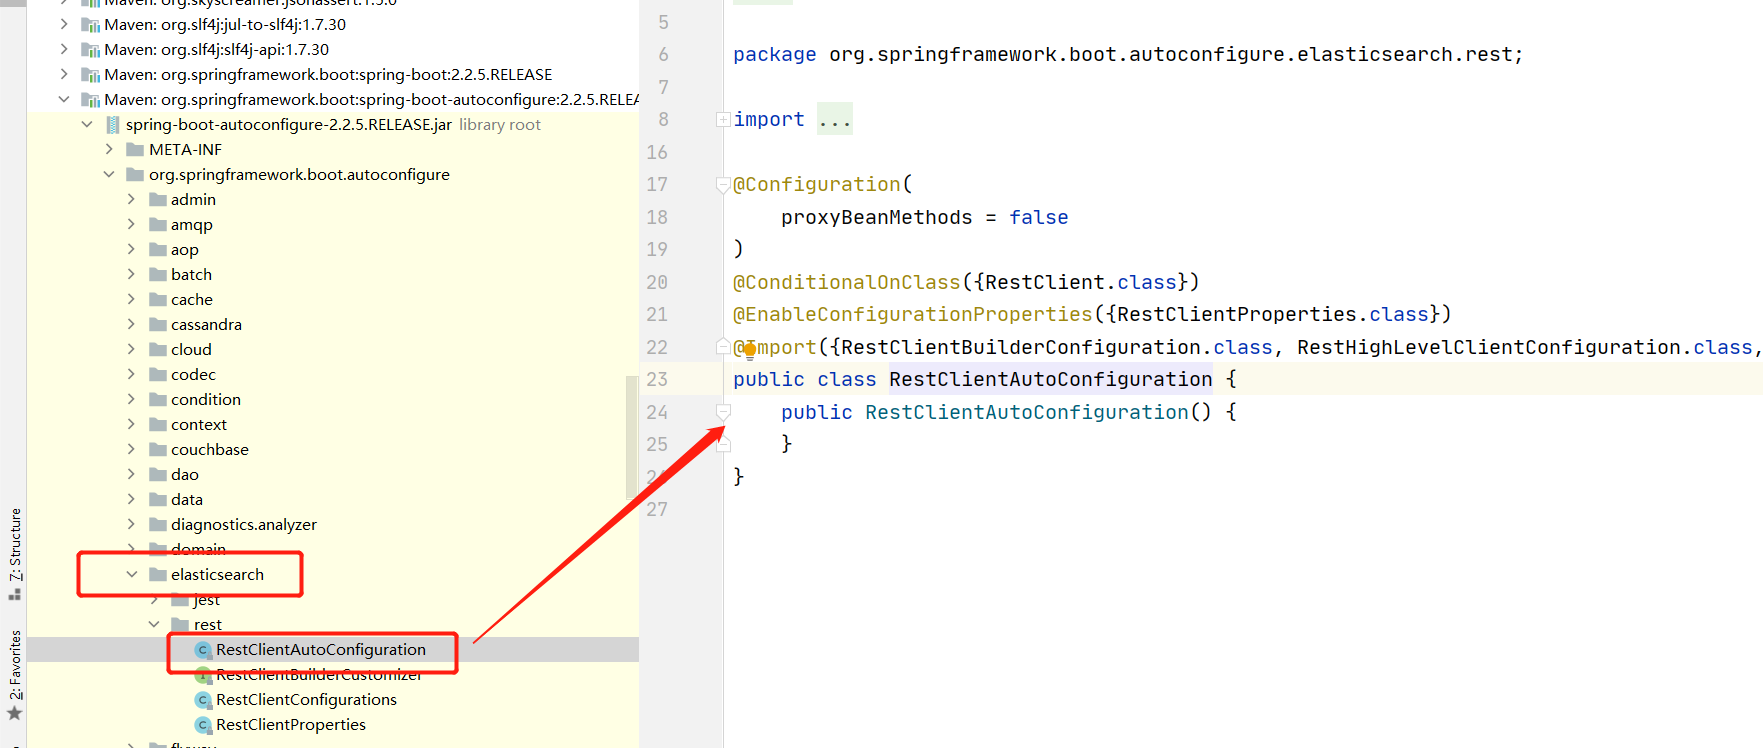The width and height of the screenshot is (1763, 748).
Task: Click the codec folder icon
Action: [x=157, y=375]
